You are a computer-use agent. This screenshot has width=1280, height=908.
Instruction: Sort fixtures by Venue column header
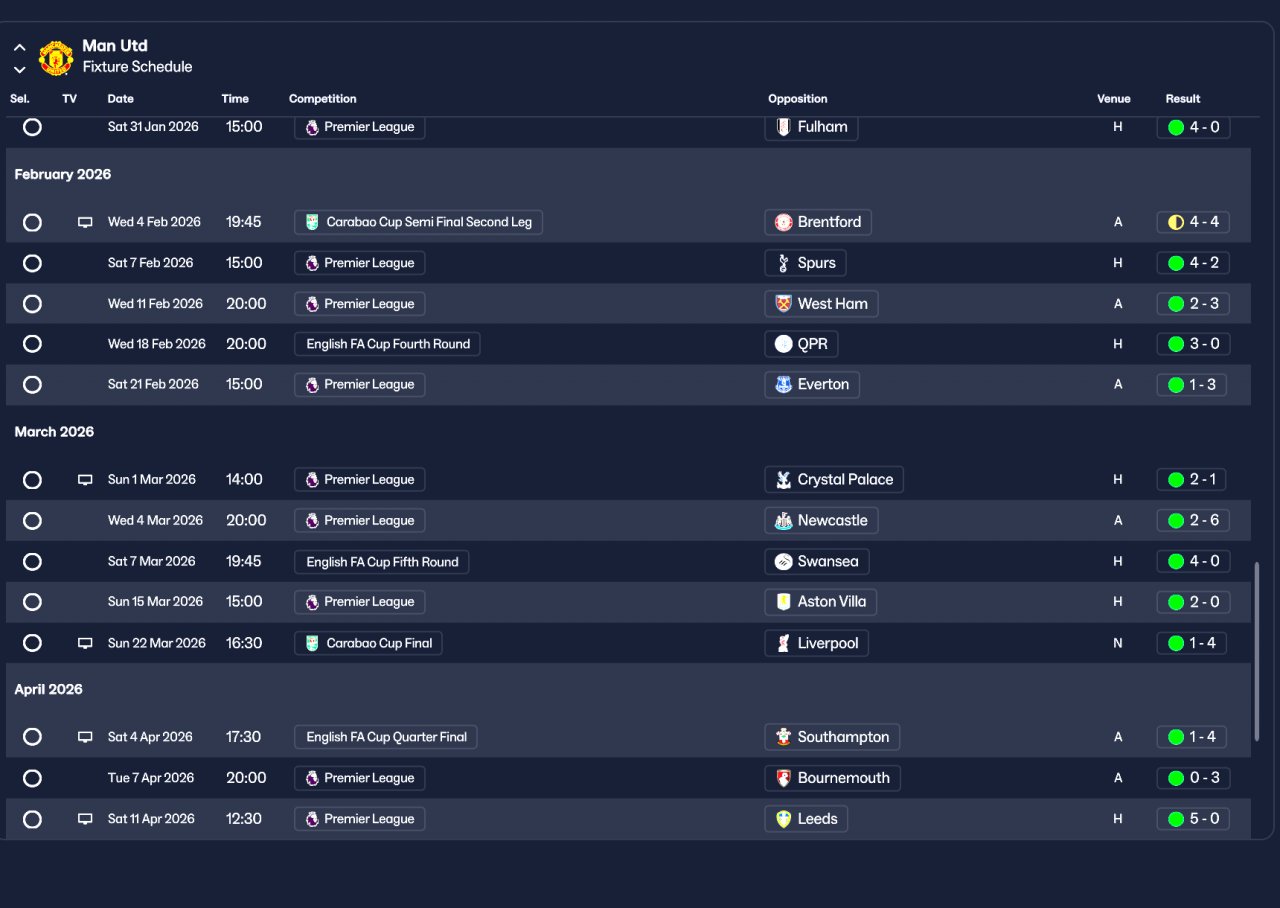(1114, 99)
